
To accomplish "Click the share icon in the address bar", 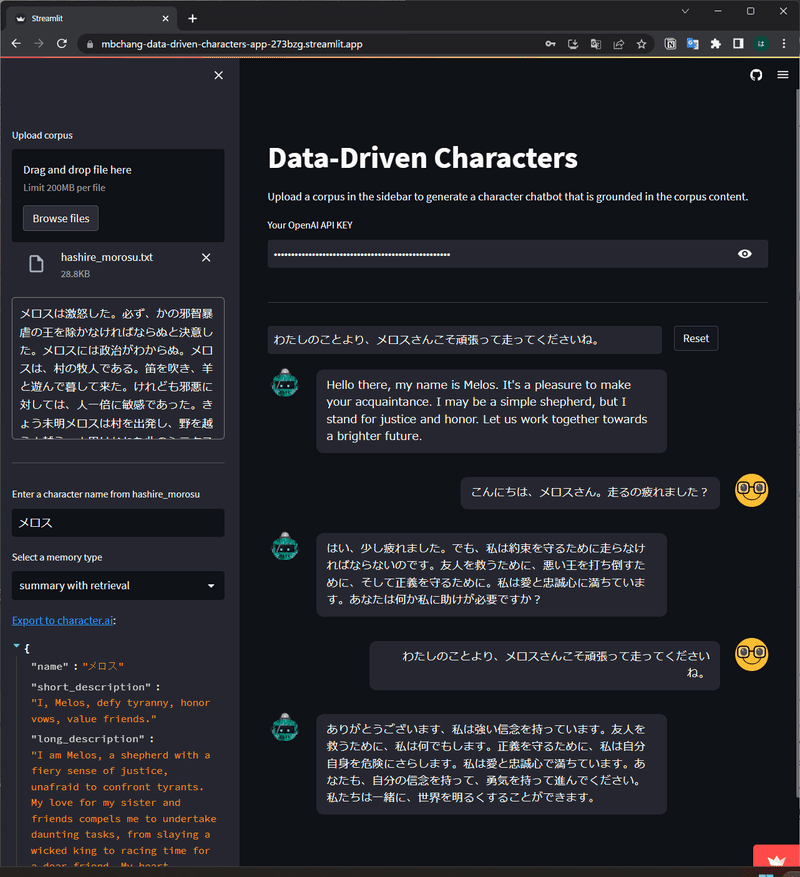I will click(618, 44).
